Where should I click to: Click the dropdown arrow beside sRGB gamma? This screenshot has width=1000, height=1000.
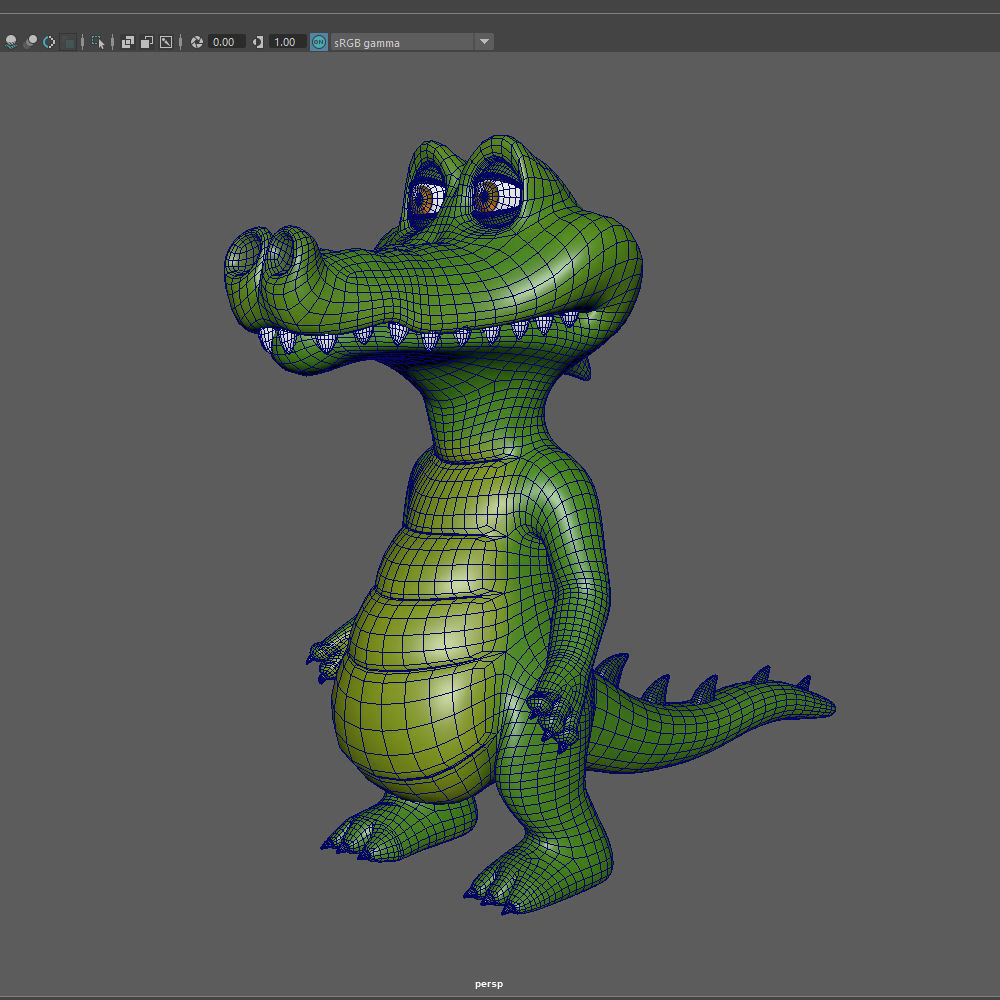484,42
